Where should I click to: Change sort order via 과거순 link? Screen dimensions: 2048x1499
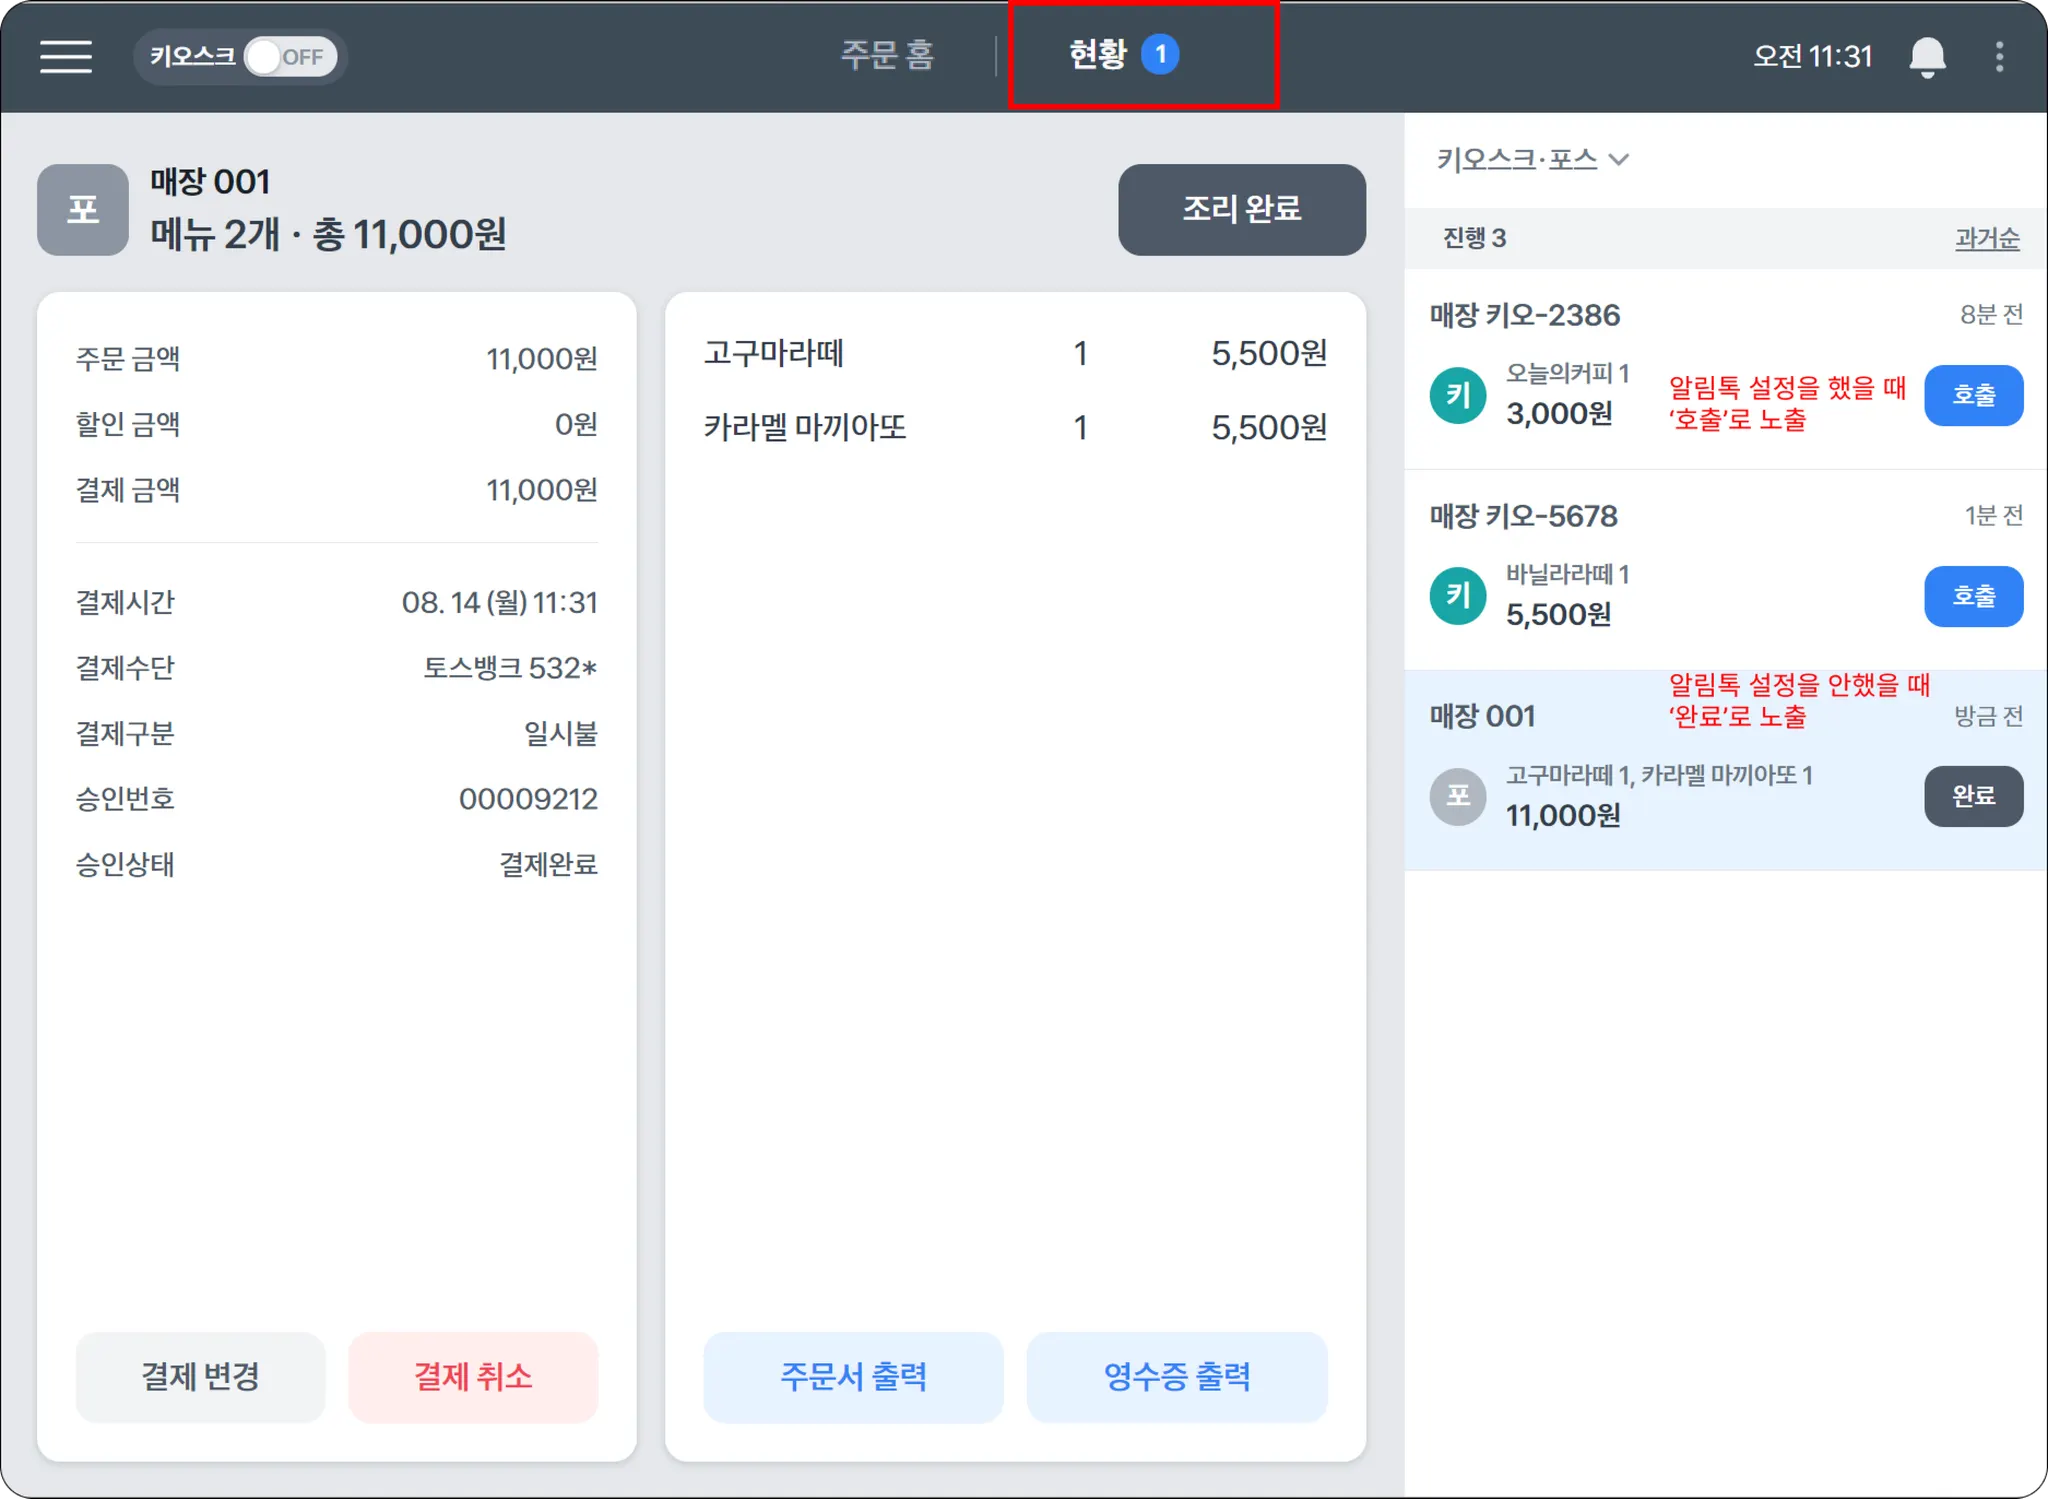coord(1987,238)
